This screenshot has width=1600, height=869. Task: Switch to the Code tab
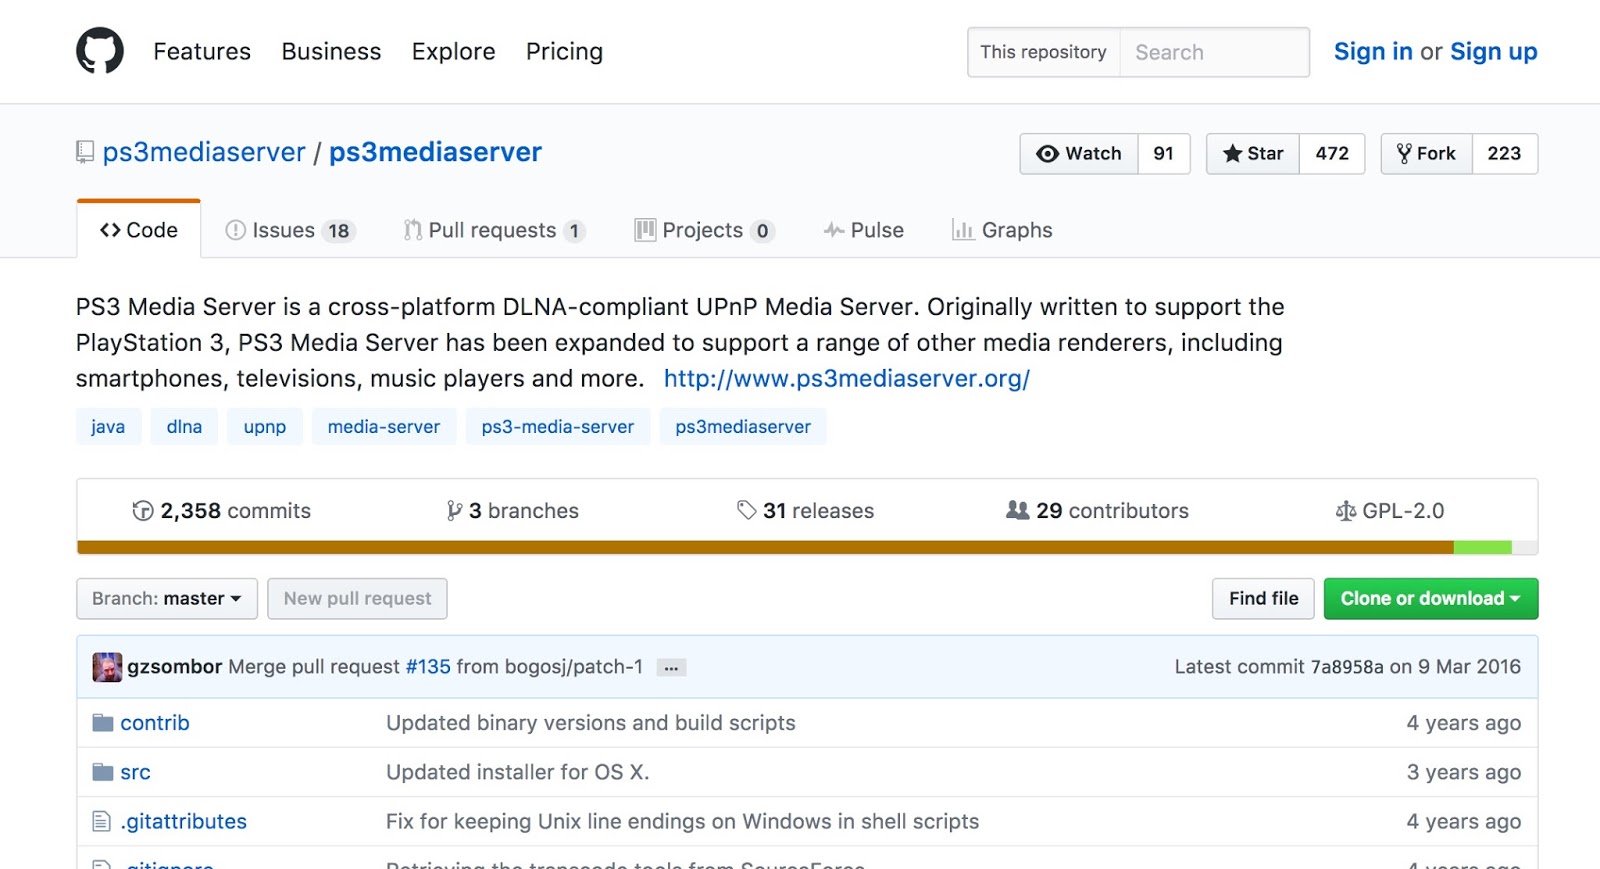[139, 230]
